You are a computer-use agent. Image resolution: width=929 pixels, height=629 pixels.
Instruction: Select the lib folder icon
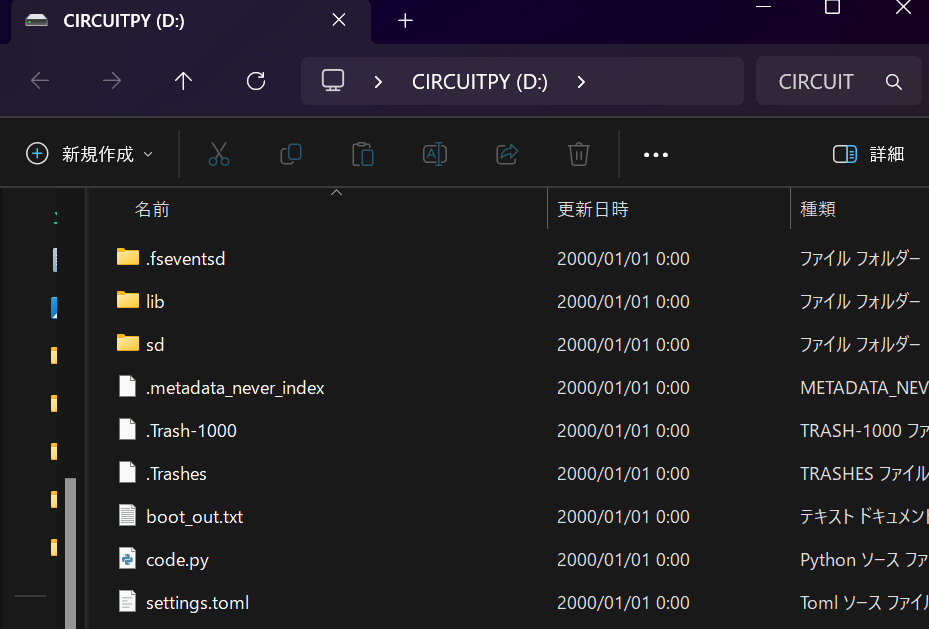(x=128, y=301)
